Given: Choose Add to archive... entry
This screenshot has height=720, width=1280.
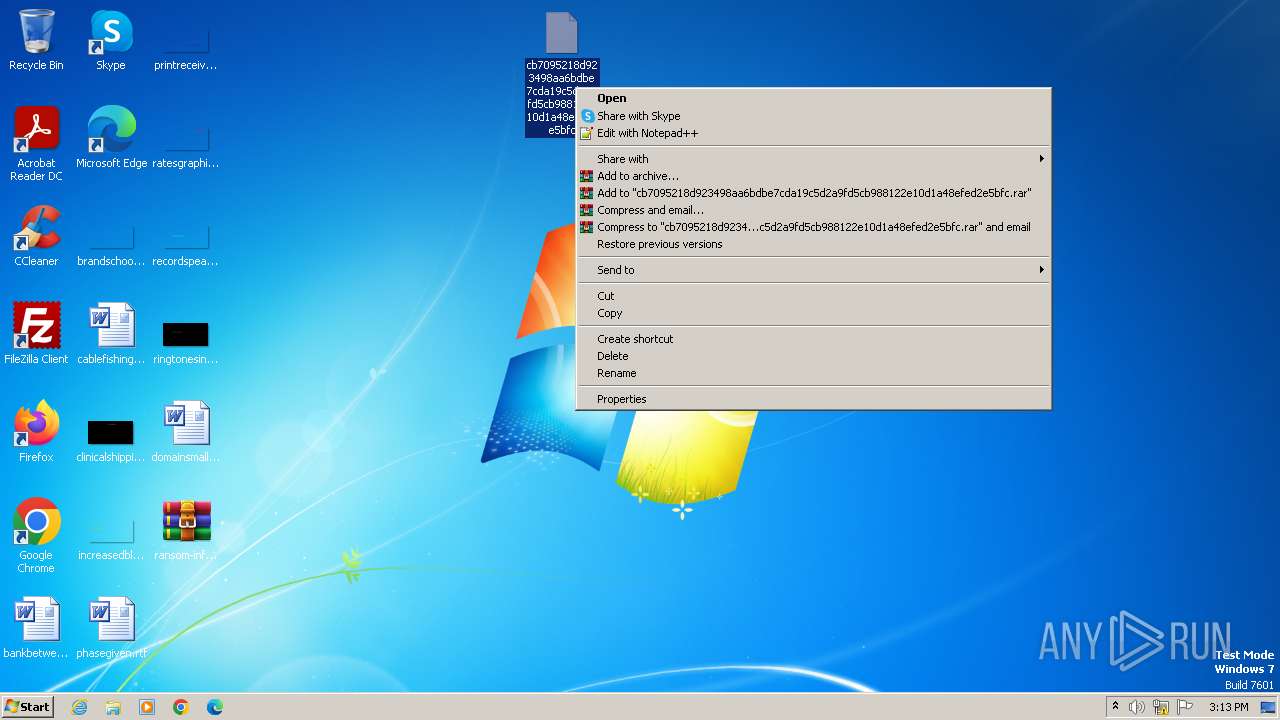Looking at the screenshot, I should (814, 176).
